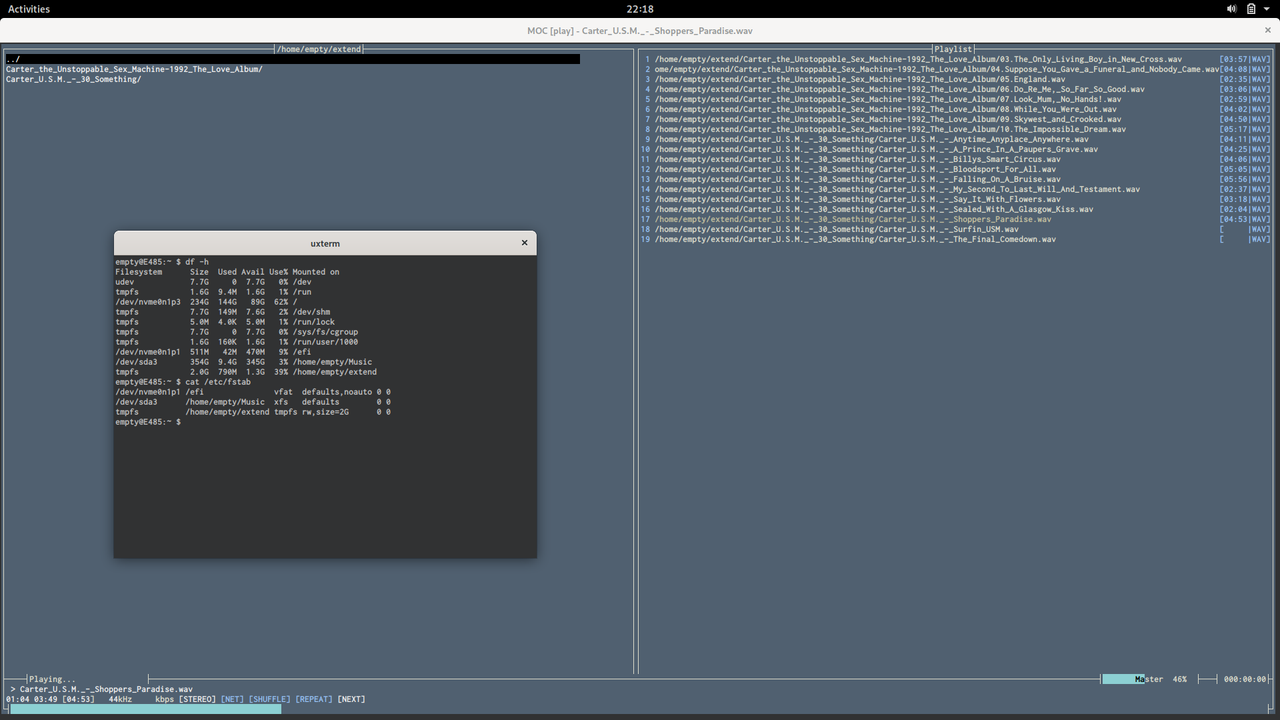Click the 000:00:00 total time counter
The height and width of the screenshot is (720, 1280).
tap(1245, 679)
